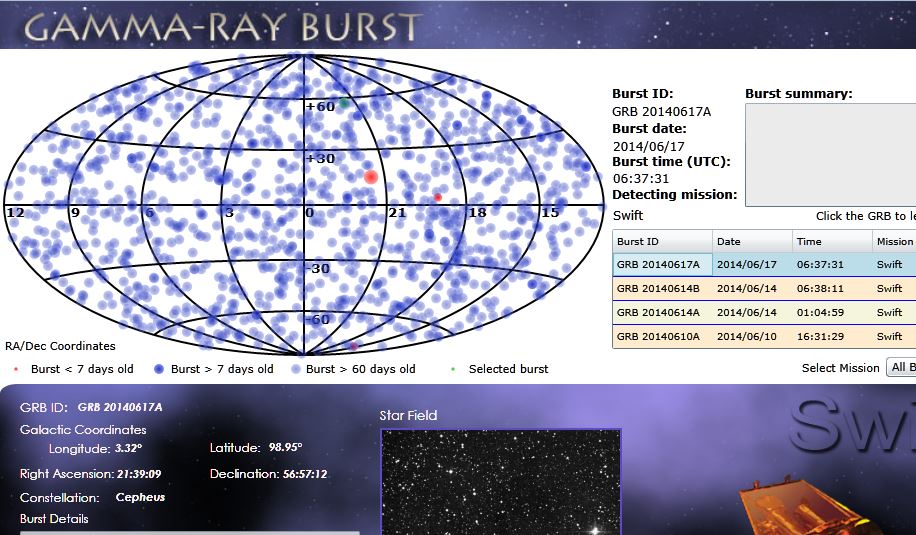Click the light blue 'Burst > 60 days old' legend dot

(x=293, y=369)
